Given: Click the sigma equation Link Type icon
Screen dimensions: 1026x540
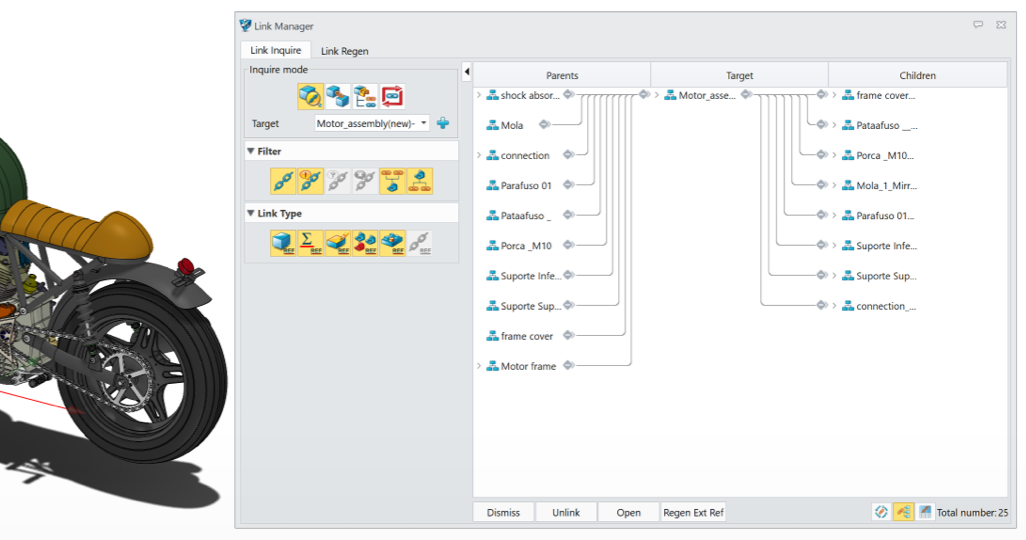Looking at the screenshot, I should tap(311, 243).
